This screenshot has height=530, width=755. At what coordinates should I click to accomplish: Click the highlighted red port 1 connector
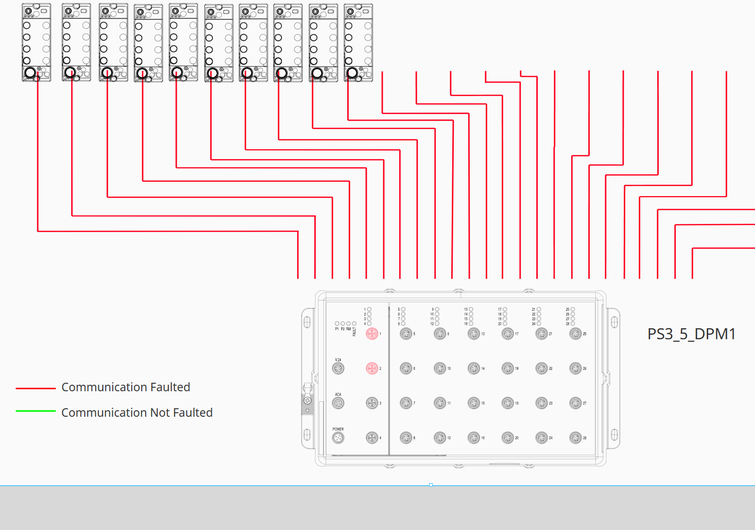tap(372, 334)
